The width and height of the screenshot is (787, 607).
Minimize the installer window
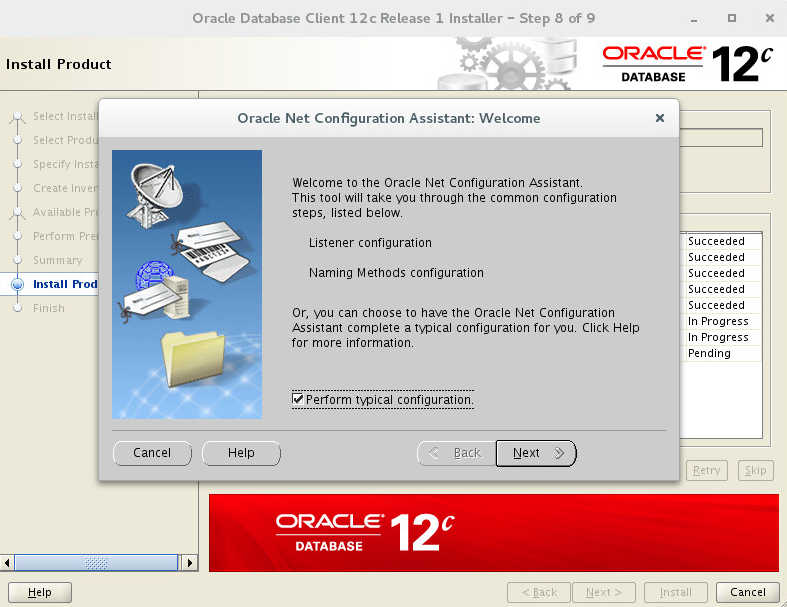pos(694,19)
